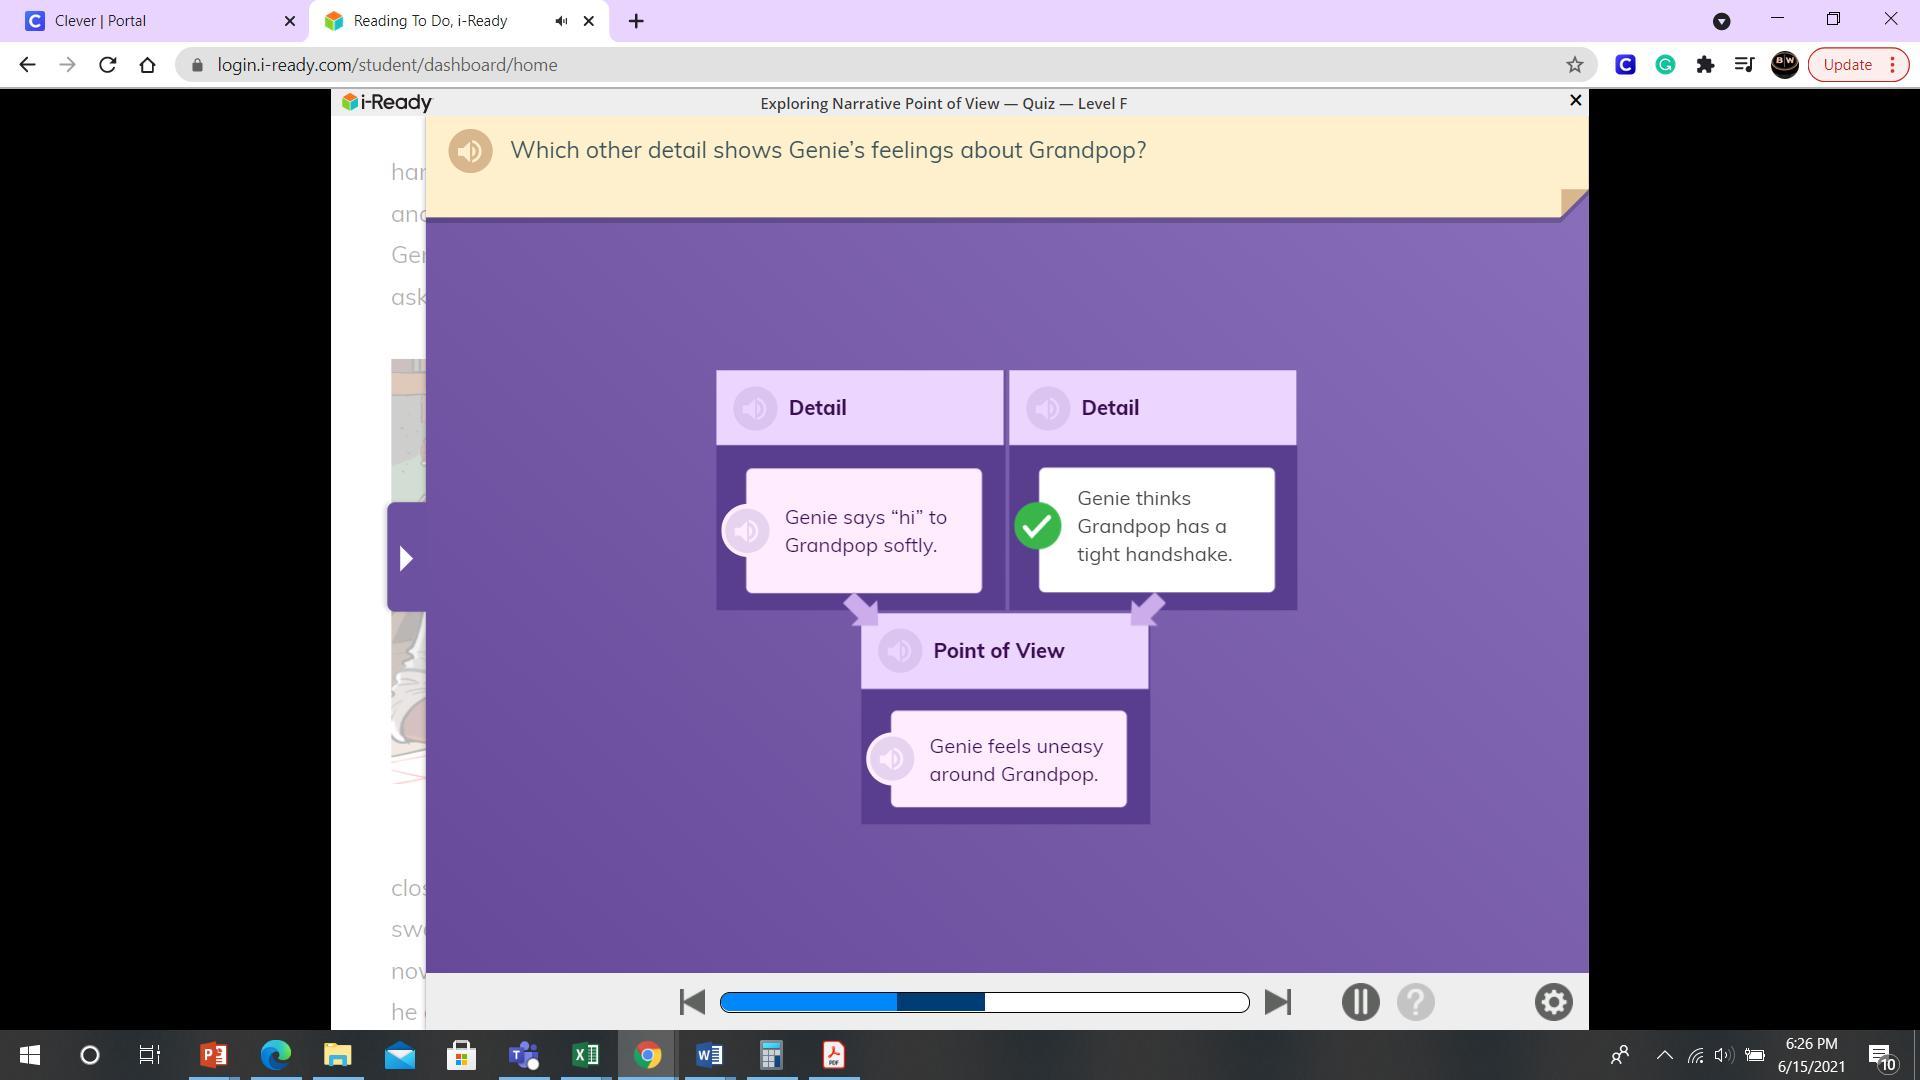Click the Update button in browser top right
This screenshot has width=1920, height=1080.
(x=1847, y=63)
